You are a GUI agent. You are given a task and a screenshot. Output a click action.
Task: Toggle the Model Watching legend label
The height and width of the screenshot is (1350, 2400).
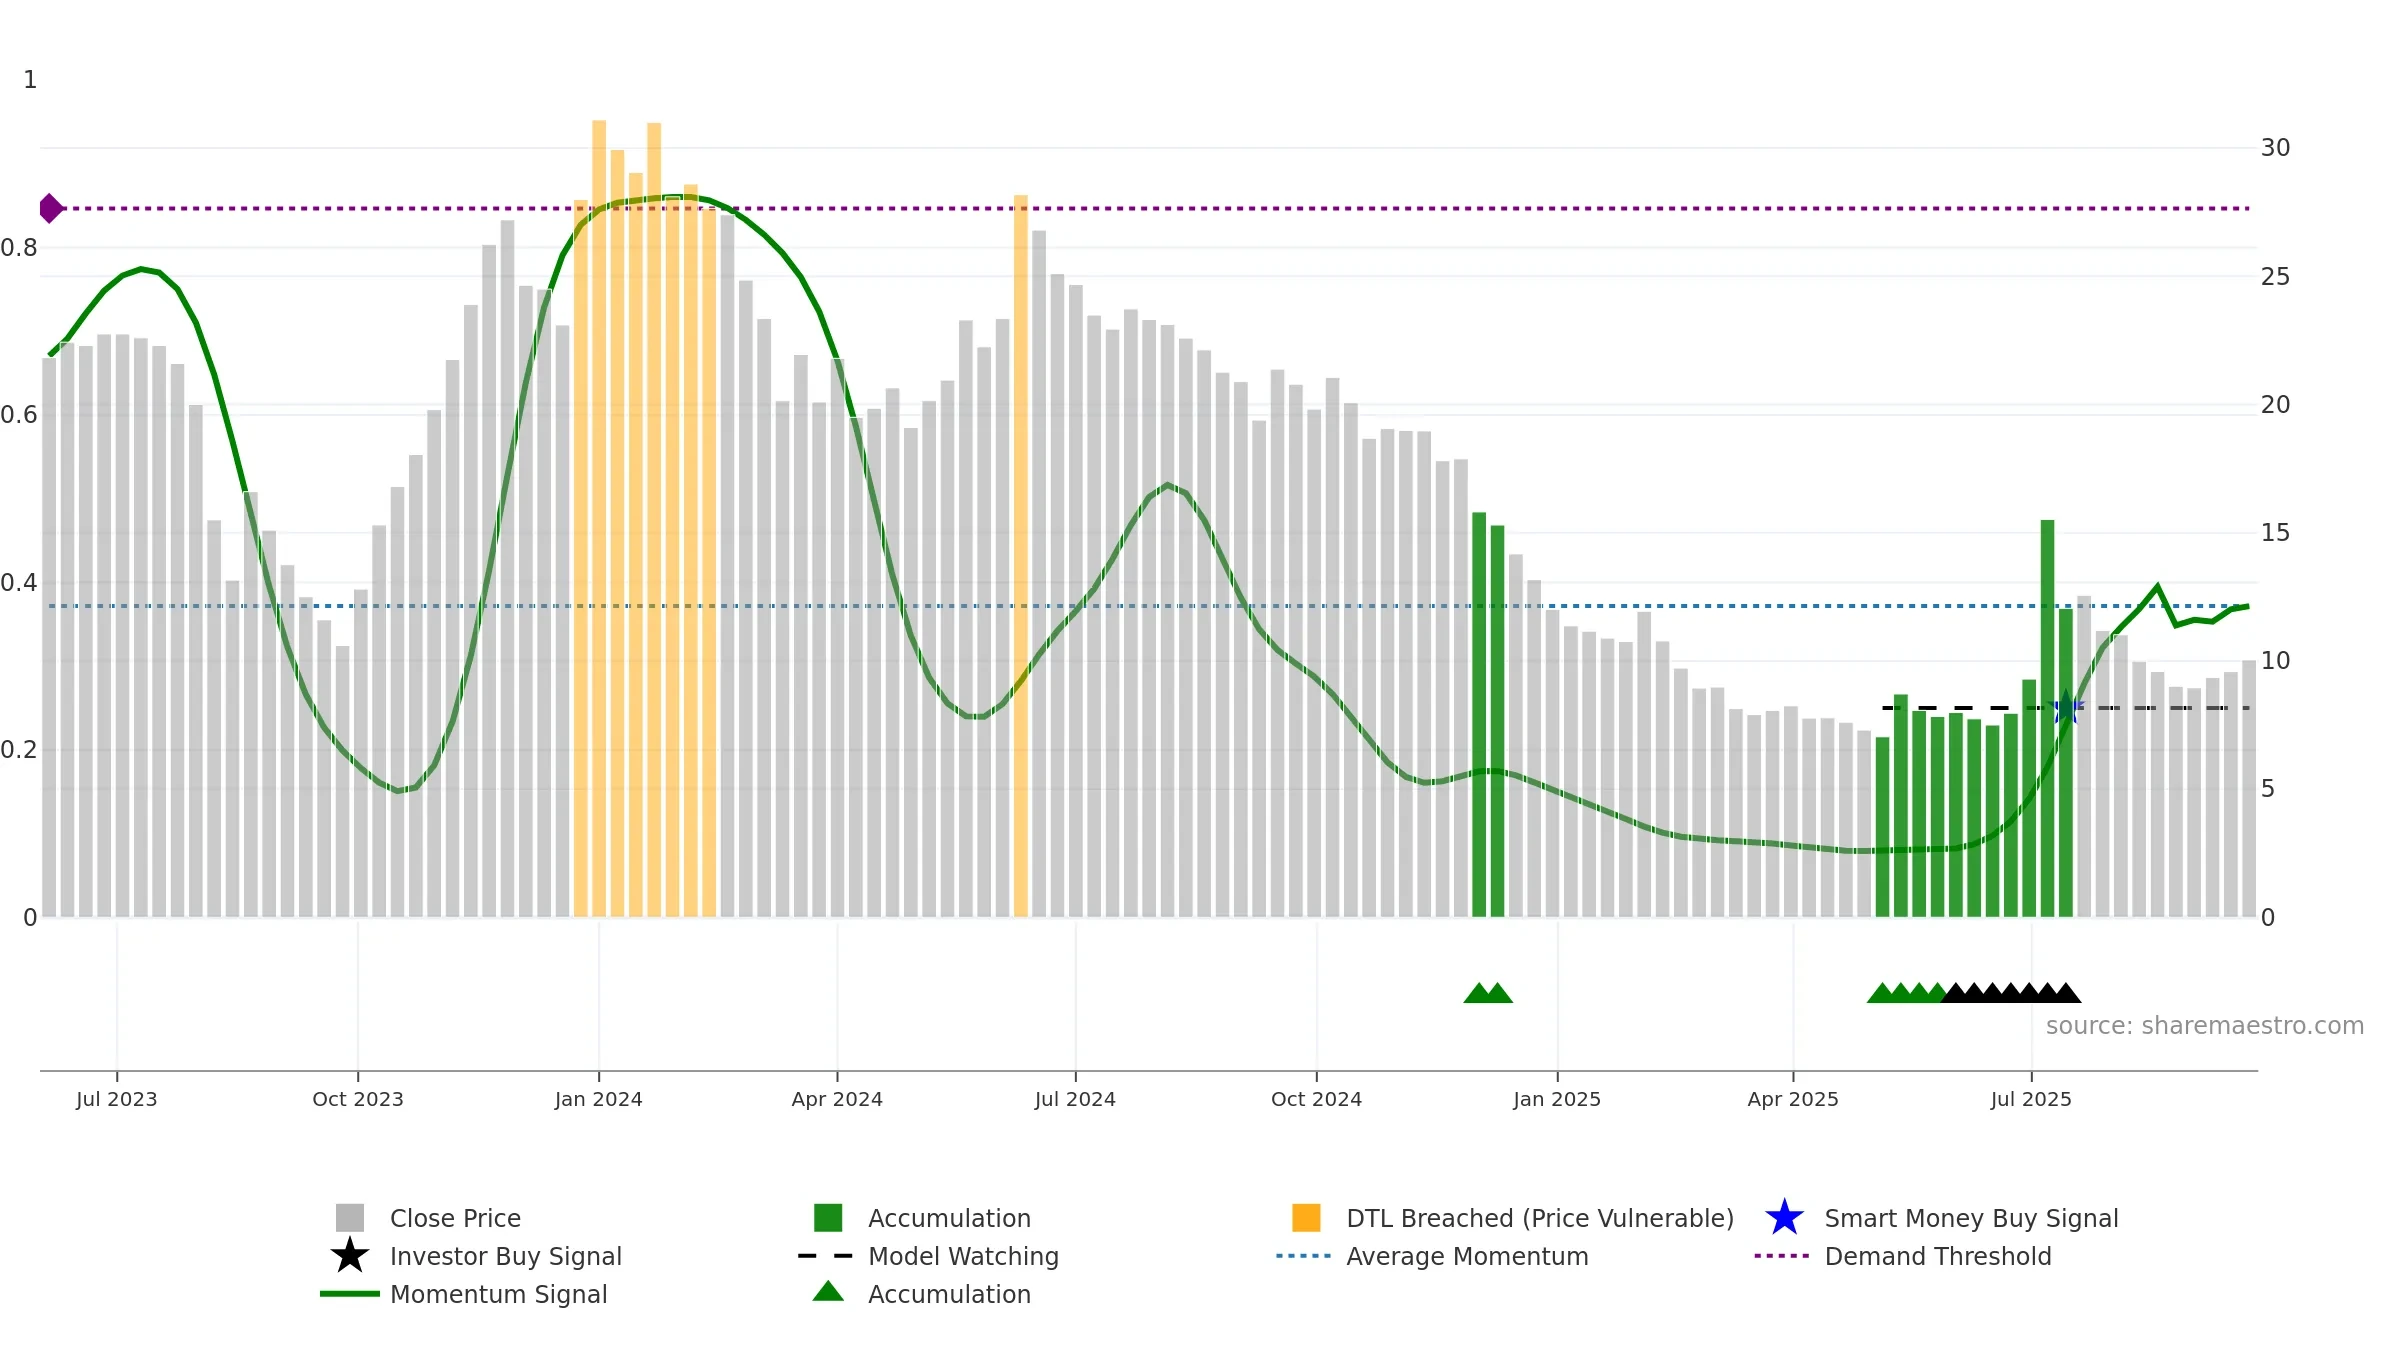(963, 1256)
